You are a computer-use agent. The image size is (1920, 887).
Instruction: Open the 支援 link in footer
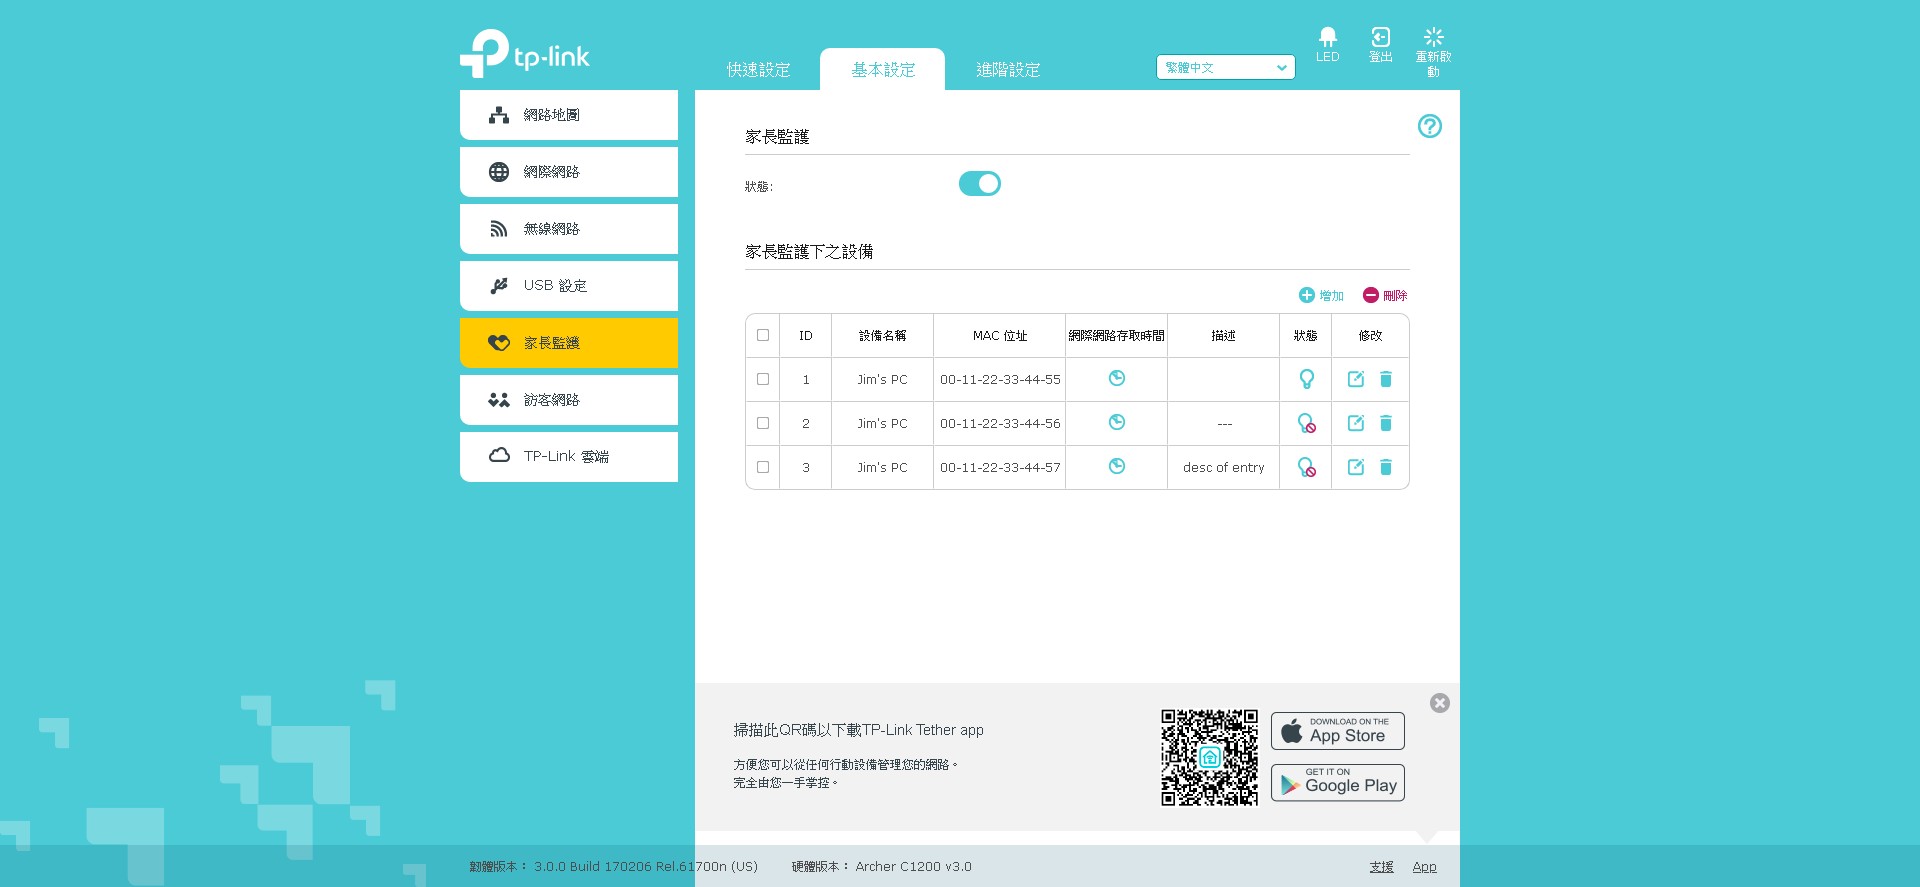click(1381, 867)
